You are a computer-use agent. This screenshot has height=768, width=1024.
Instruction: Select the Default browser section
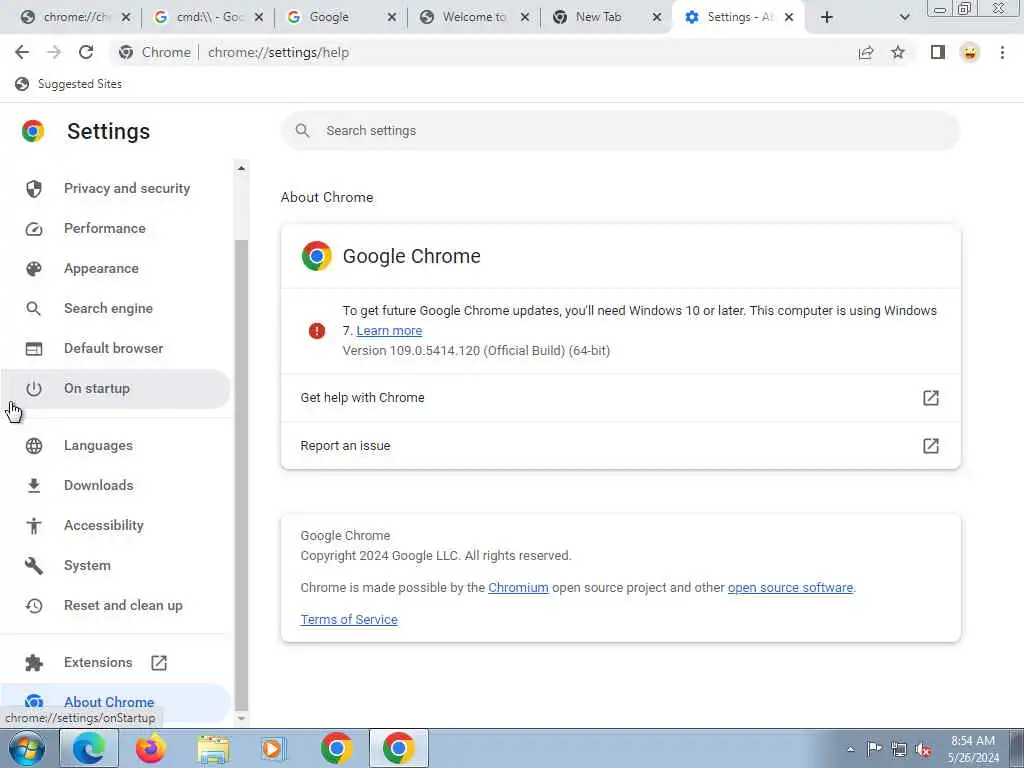(116, 349)
